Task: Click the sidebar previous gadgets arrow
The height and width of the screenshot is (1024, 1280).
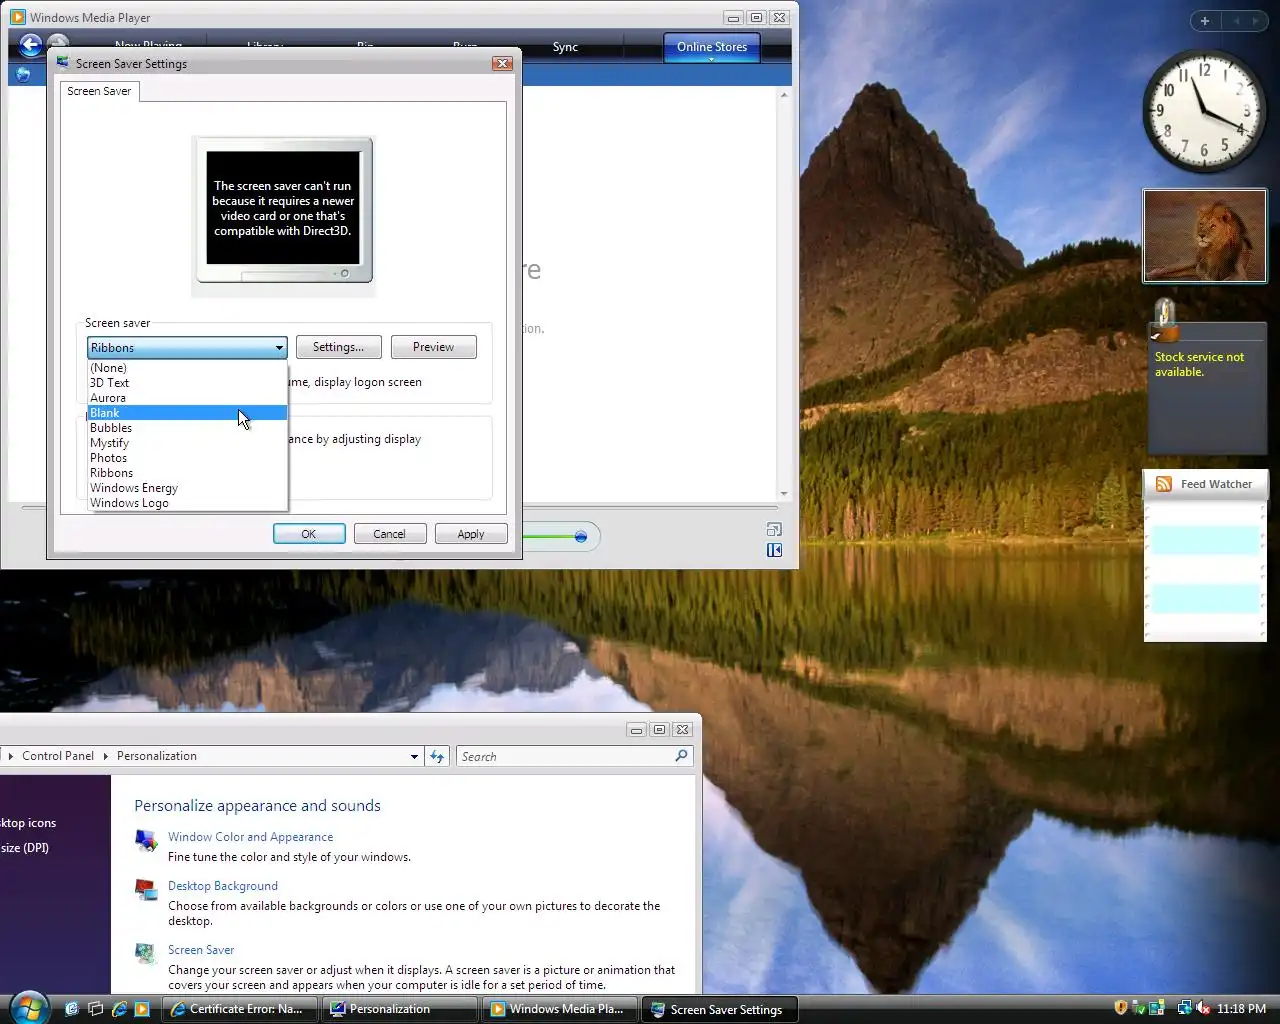Action: [1235, 21]
